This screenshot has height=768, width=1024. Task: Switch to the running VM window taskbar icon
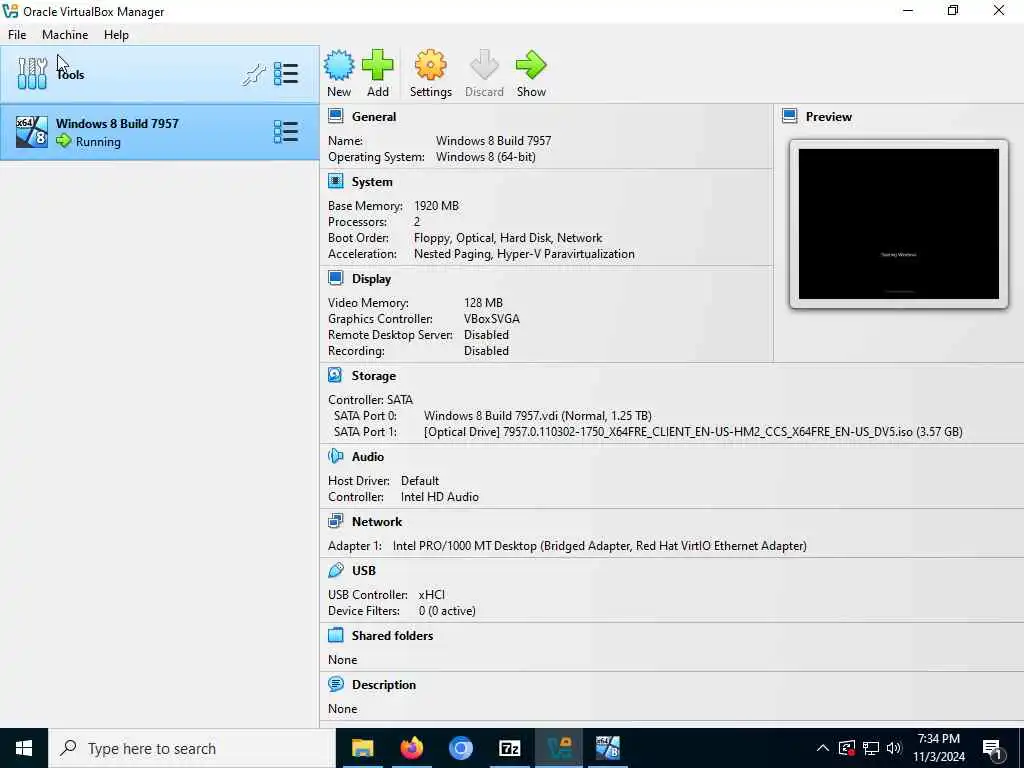607,748
